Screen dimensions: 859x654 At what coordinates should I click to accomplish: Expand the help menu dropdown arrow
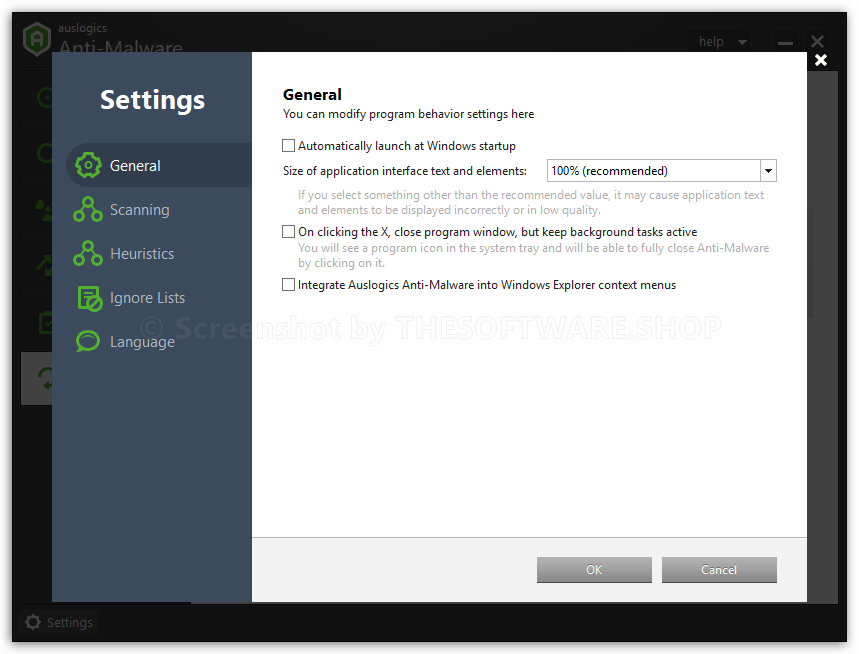742,42
